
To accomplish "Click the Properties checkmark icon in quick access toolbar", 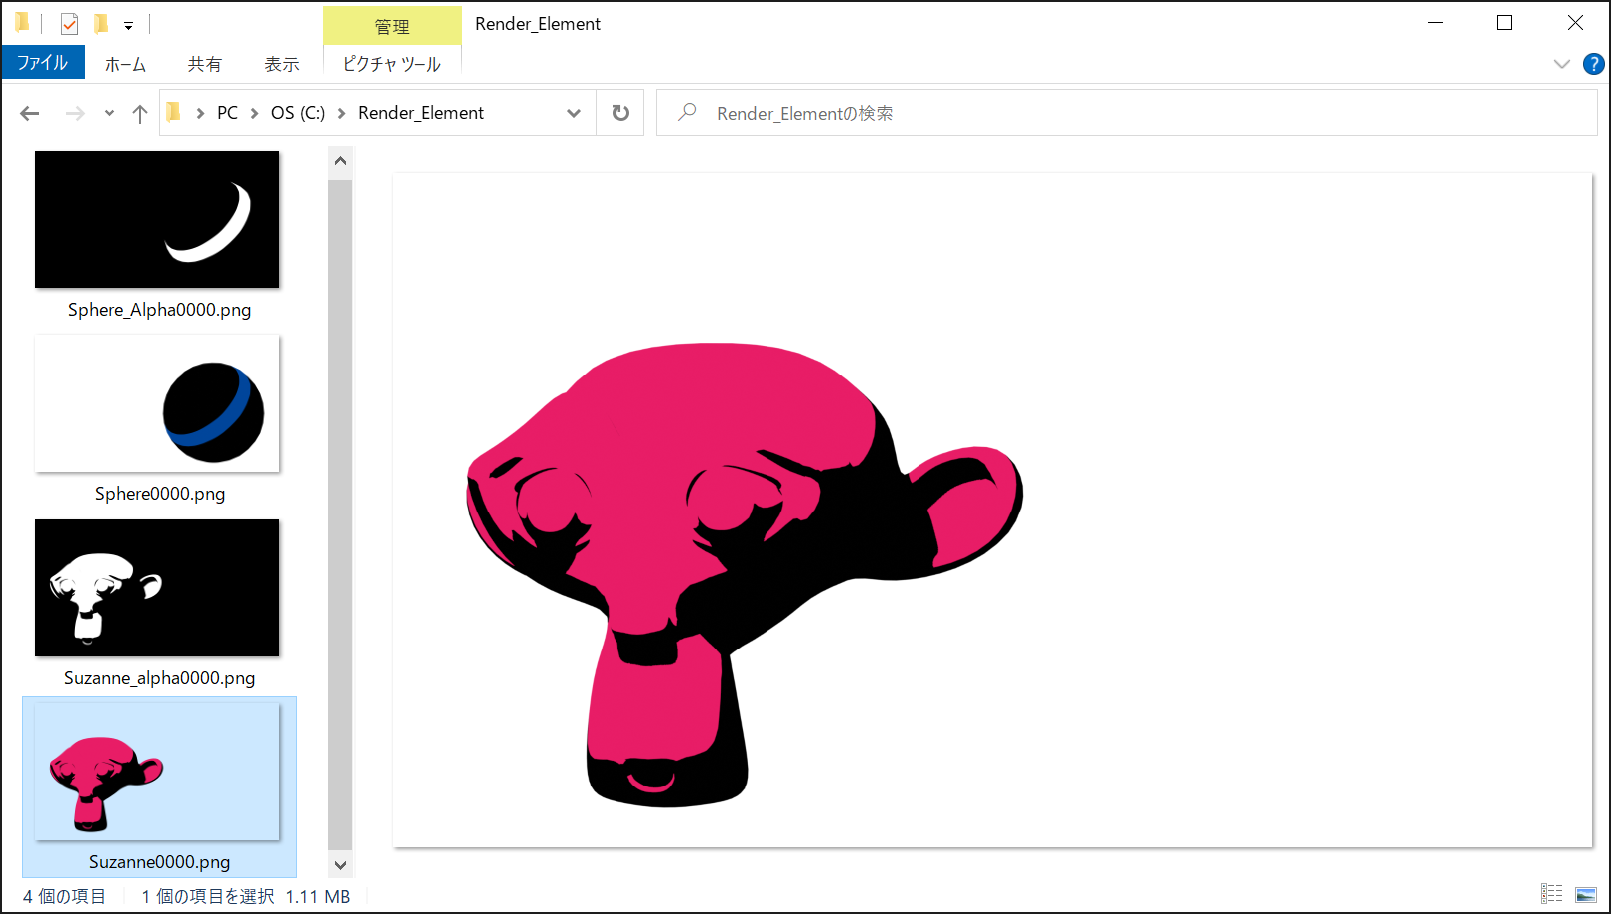I will (x=69, y=24).
